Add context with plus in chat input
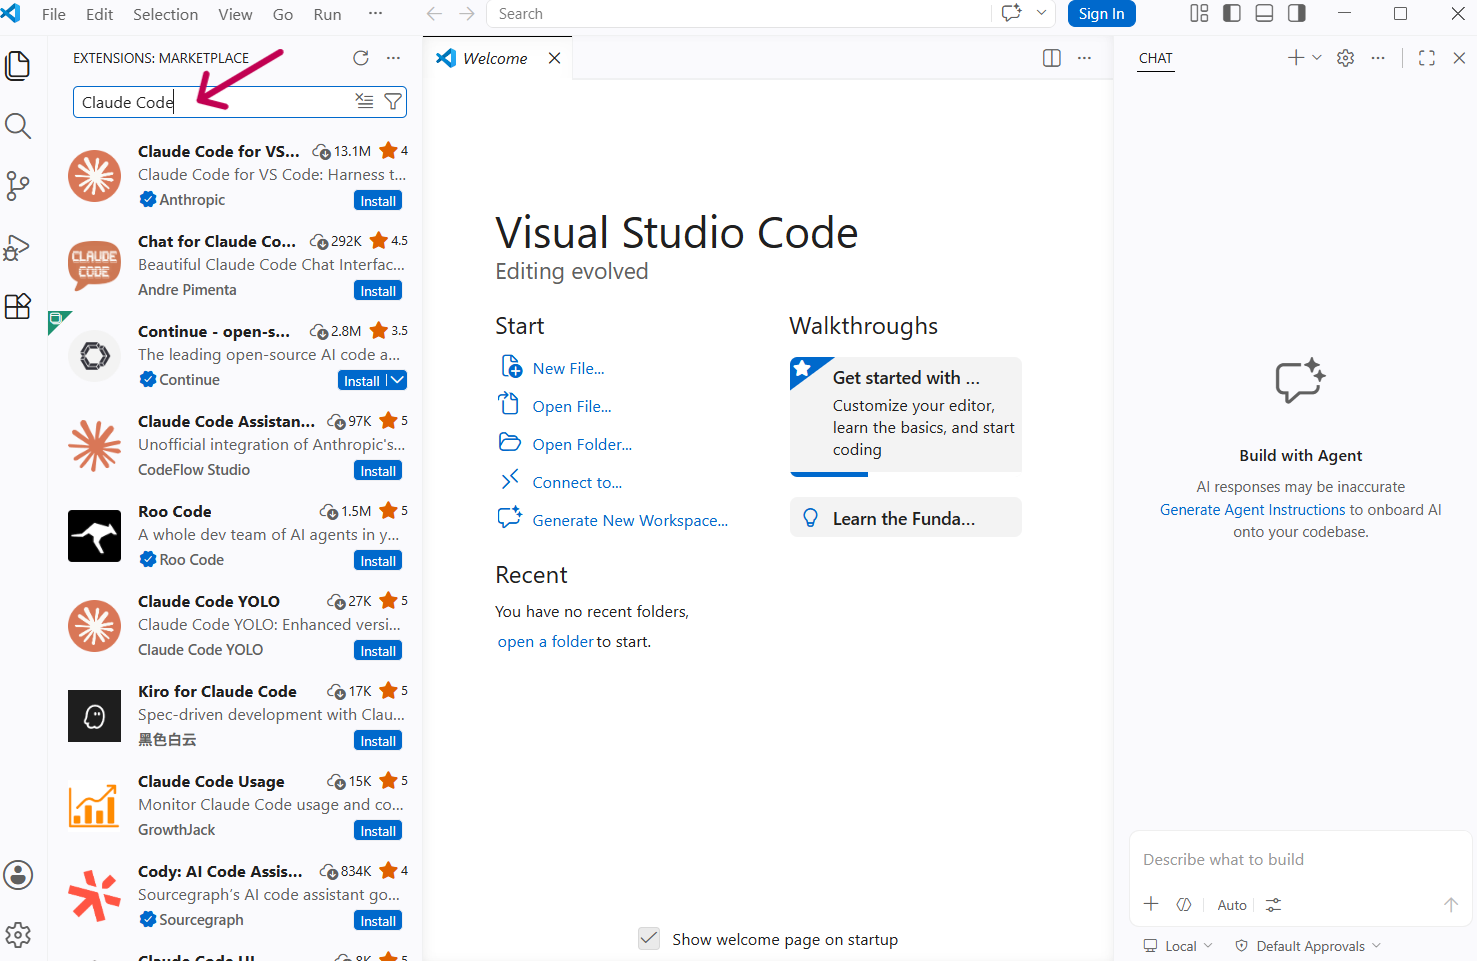This screenshot has height=961, width=1477. [x=1151, y=904]
